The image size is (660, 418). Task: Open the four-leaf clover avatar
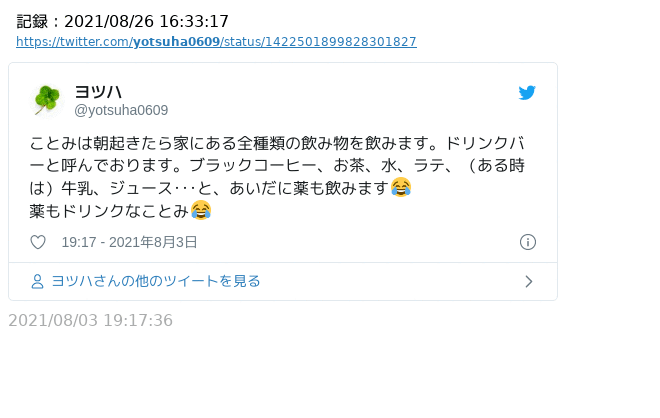click(47, 100)
